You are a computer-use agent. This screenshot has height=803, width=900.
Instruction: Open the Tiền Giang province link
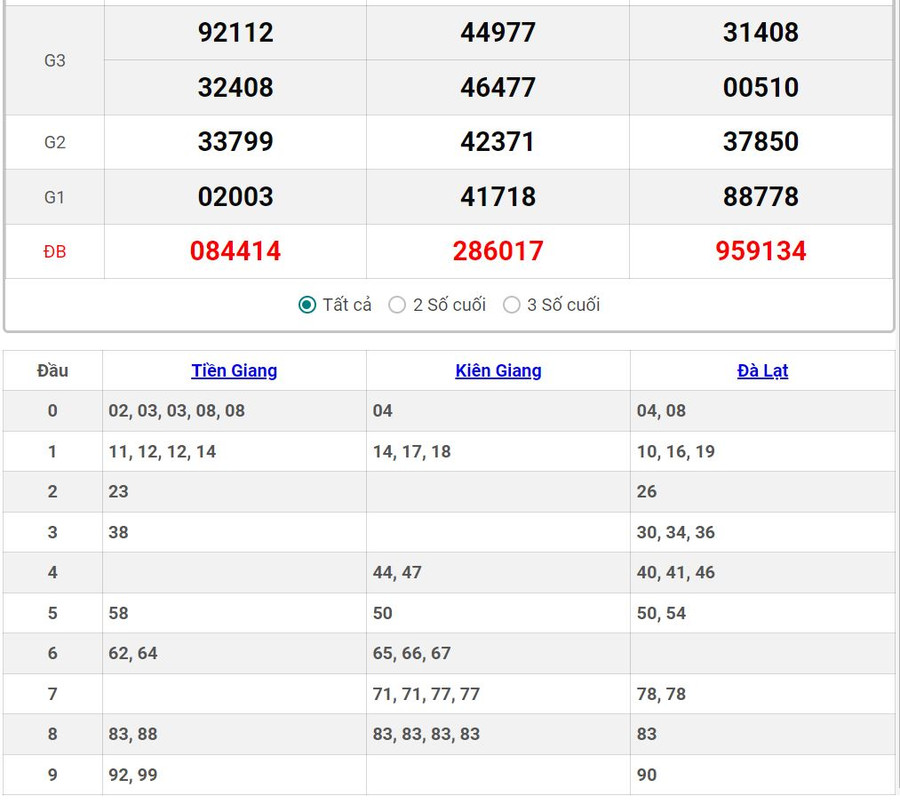coord(234,371)
